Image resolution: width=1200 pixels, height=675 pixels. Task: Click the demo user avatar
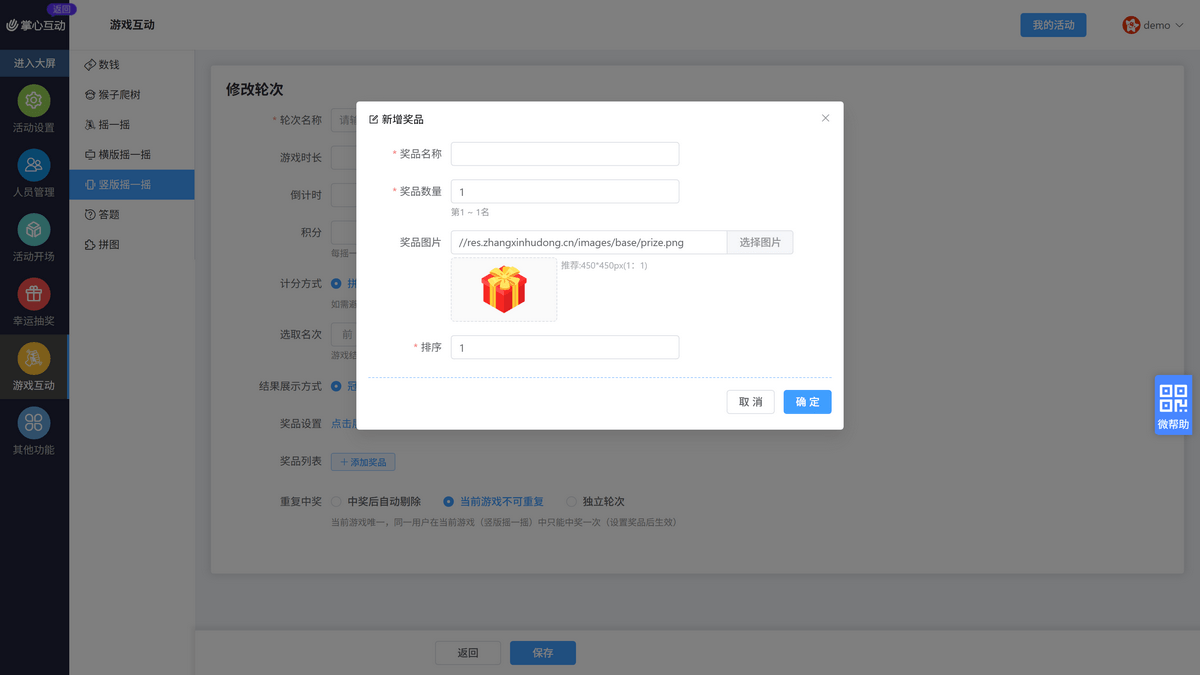1131,25
